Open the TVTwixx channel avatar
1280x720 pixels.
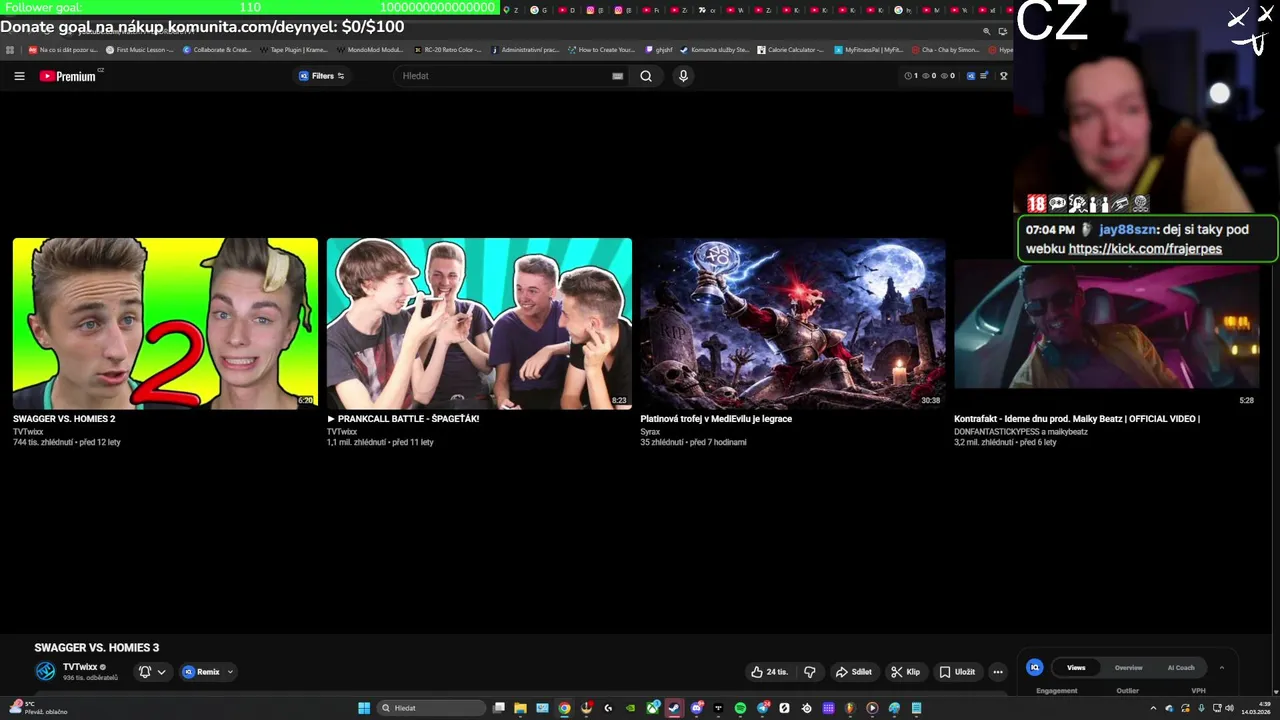click(x=45, y=671)
